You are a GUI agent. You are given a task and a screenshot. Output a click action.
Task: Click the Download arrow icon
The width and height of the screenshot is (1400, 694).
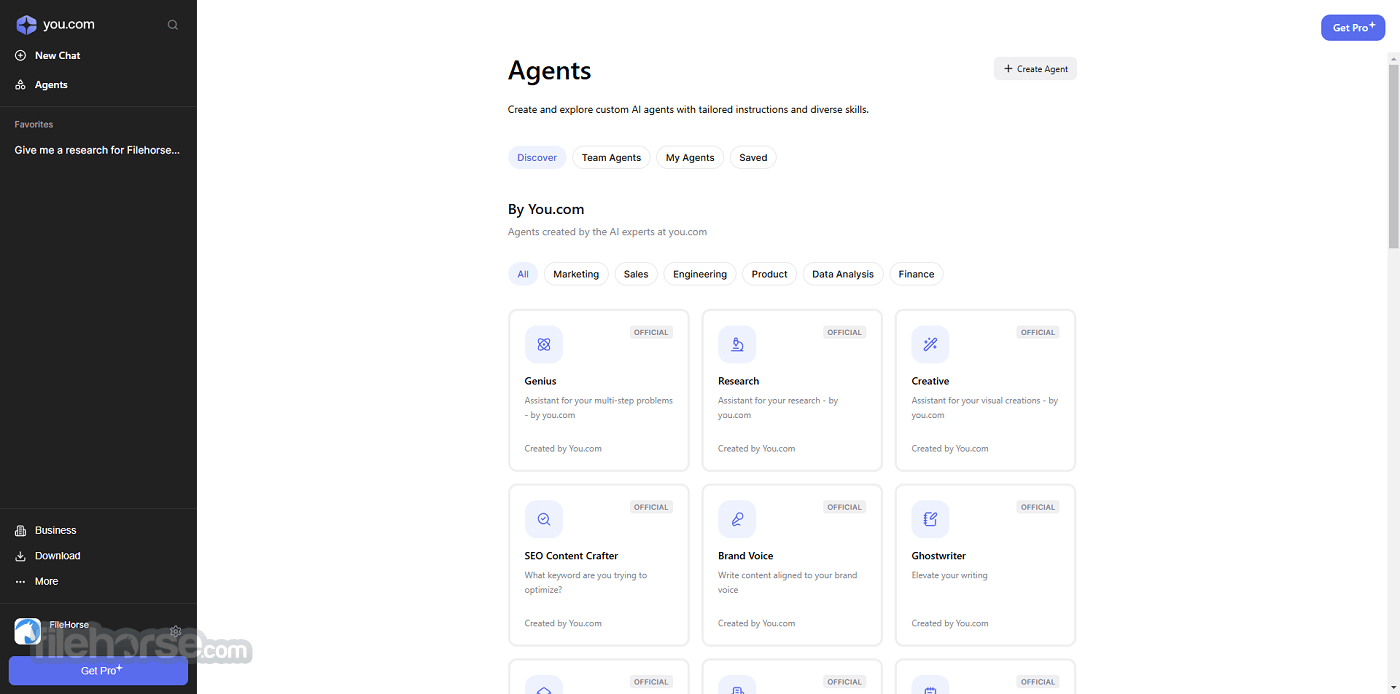point(20,556)
